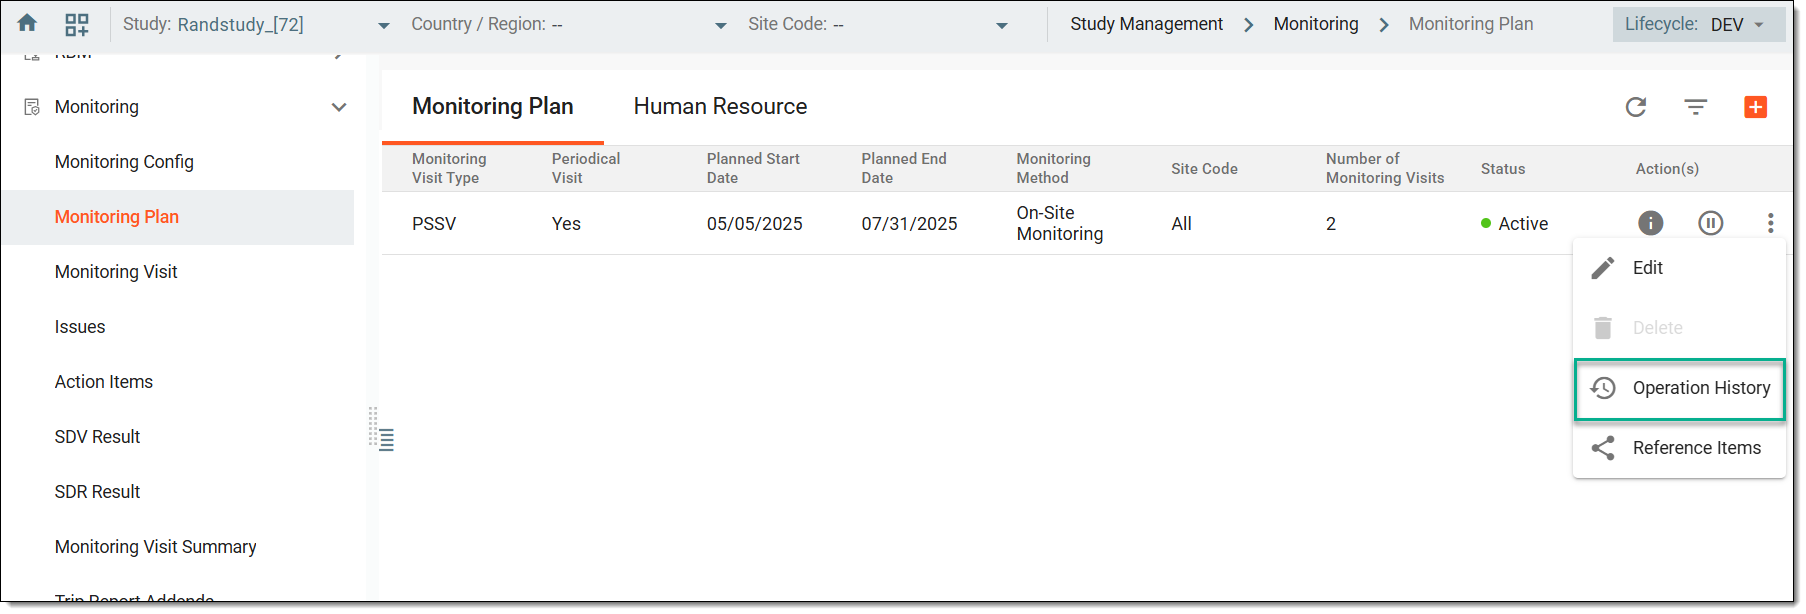Click Study Management breadcrumb

[1146, 24]
